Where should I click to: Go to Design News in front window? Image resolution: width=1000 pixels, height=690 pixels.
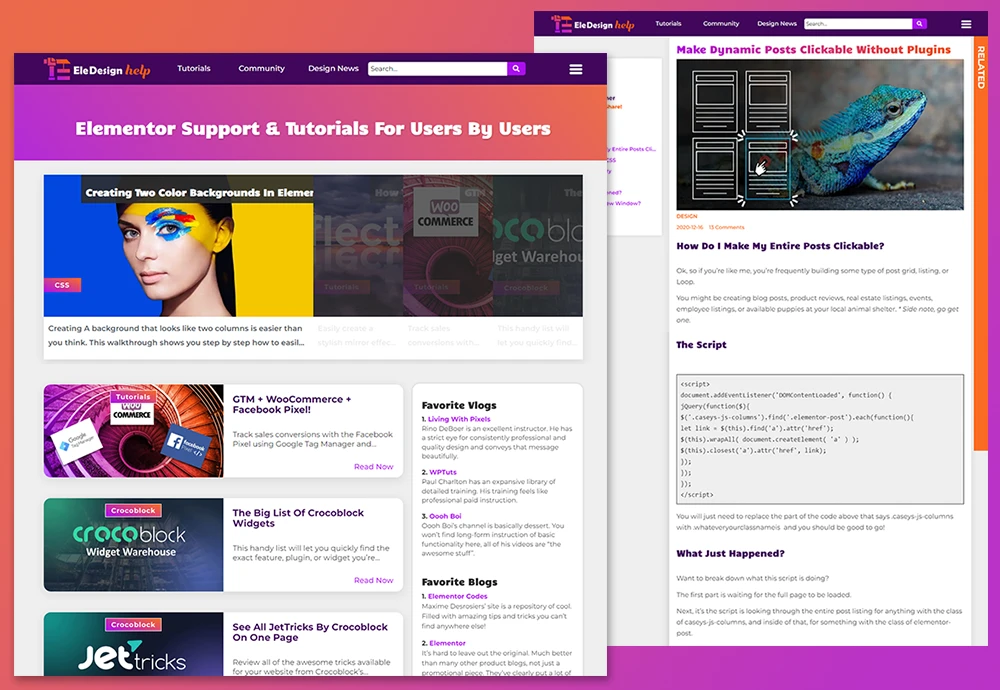click(x=333, y=69)
